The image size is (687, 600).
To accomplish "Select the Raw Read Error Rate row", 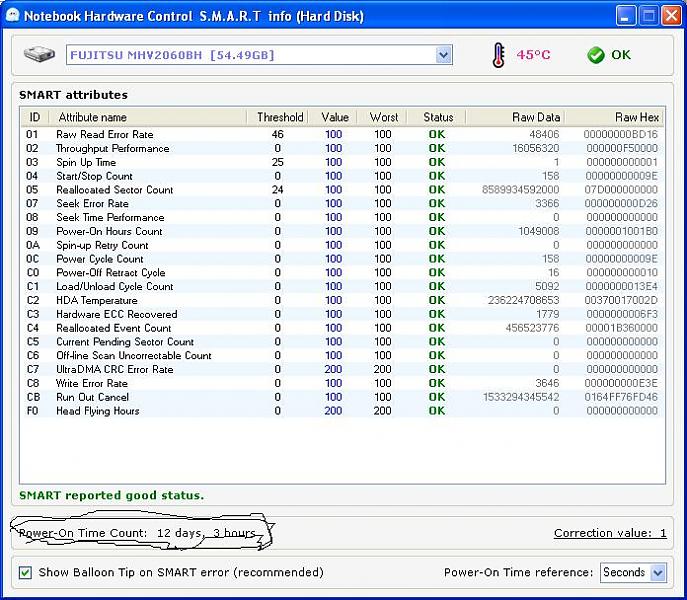I will 104,134.
